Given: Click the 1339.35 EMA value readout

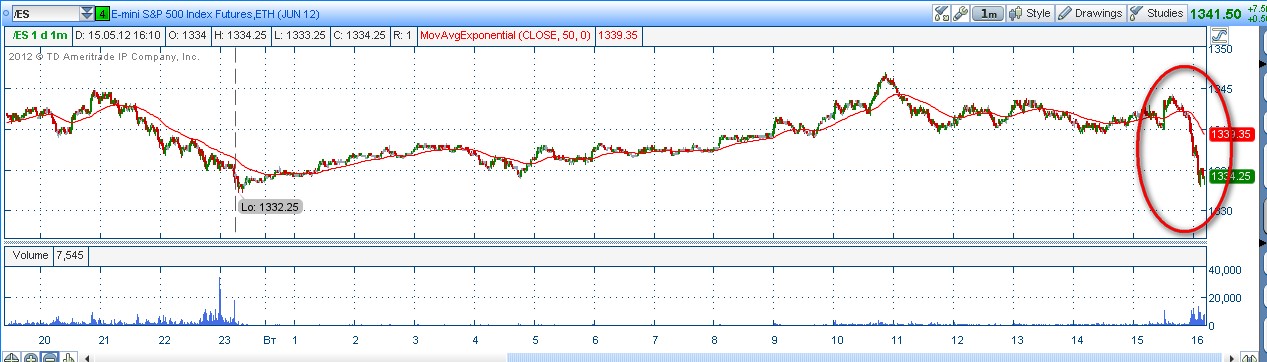Looking at the screenshot, I should point(618,35).
